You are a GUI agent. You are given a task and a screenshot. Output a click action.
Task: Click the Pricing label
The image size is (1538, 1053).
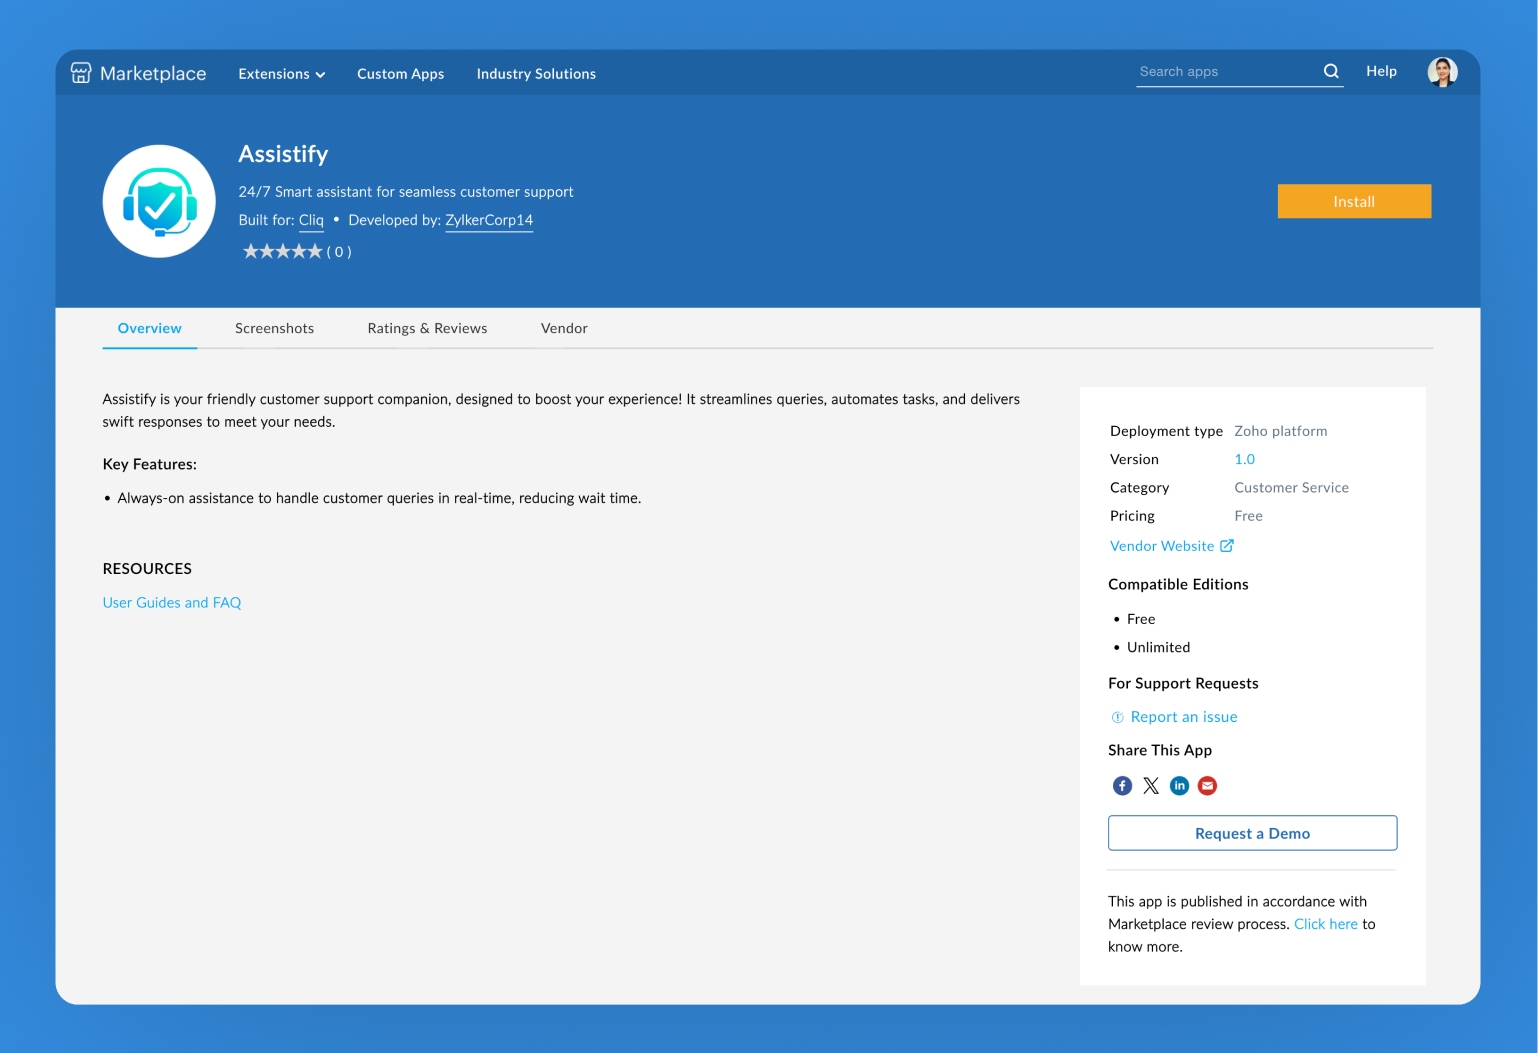click(x=1132, y=516)
